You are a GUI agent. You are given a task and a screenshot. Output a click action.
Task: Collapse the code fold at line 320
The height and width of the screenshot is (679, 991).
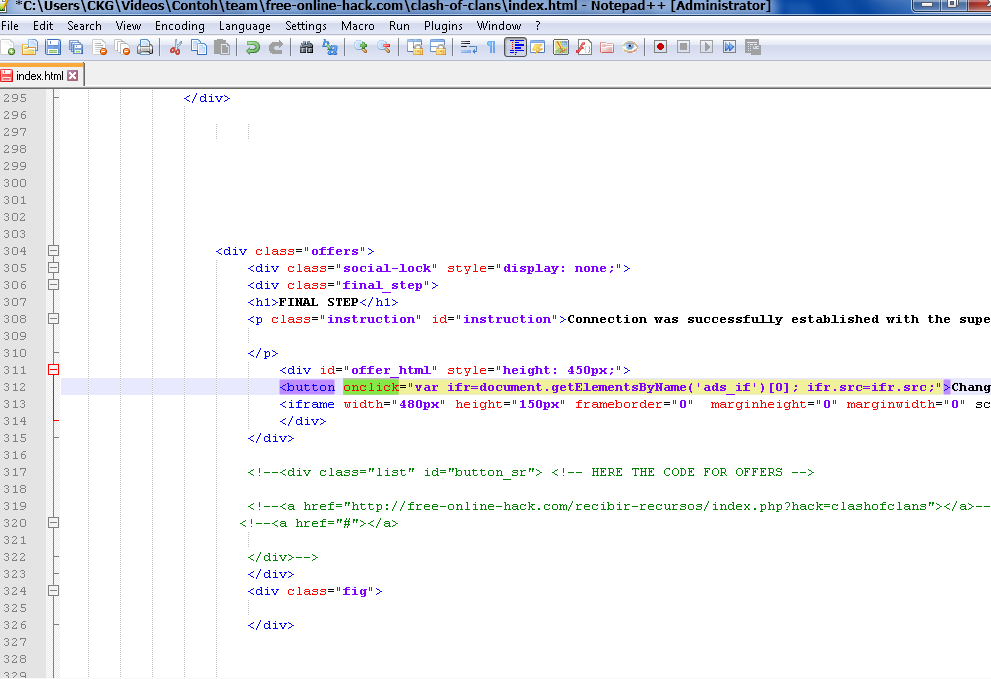click(x=53, y=523)
